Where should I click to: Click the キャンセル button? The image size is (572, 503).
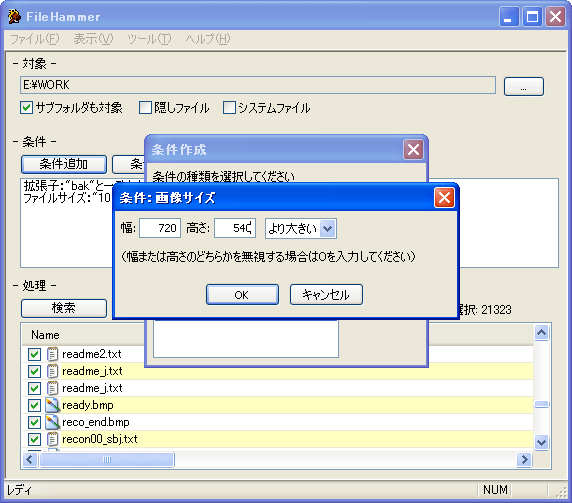click(x=326, y=295)
